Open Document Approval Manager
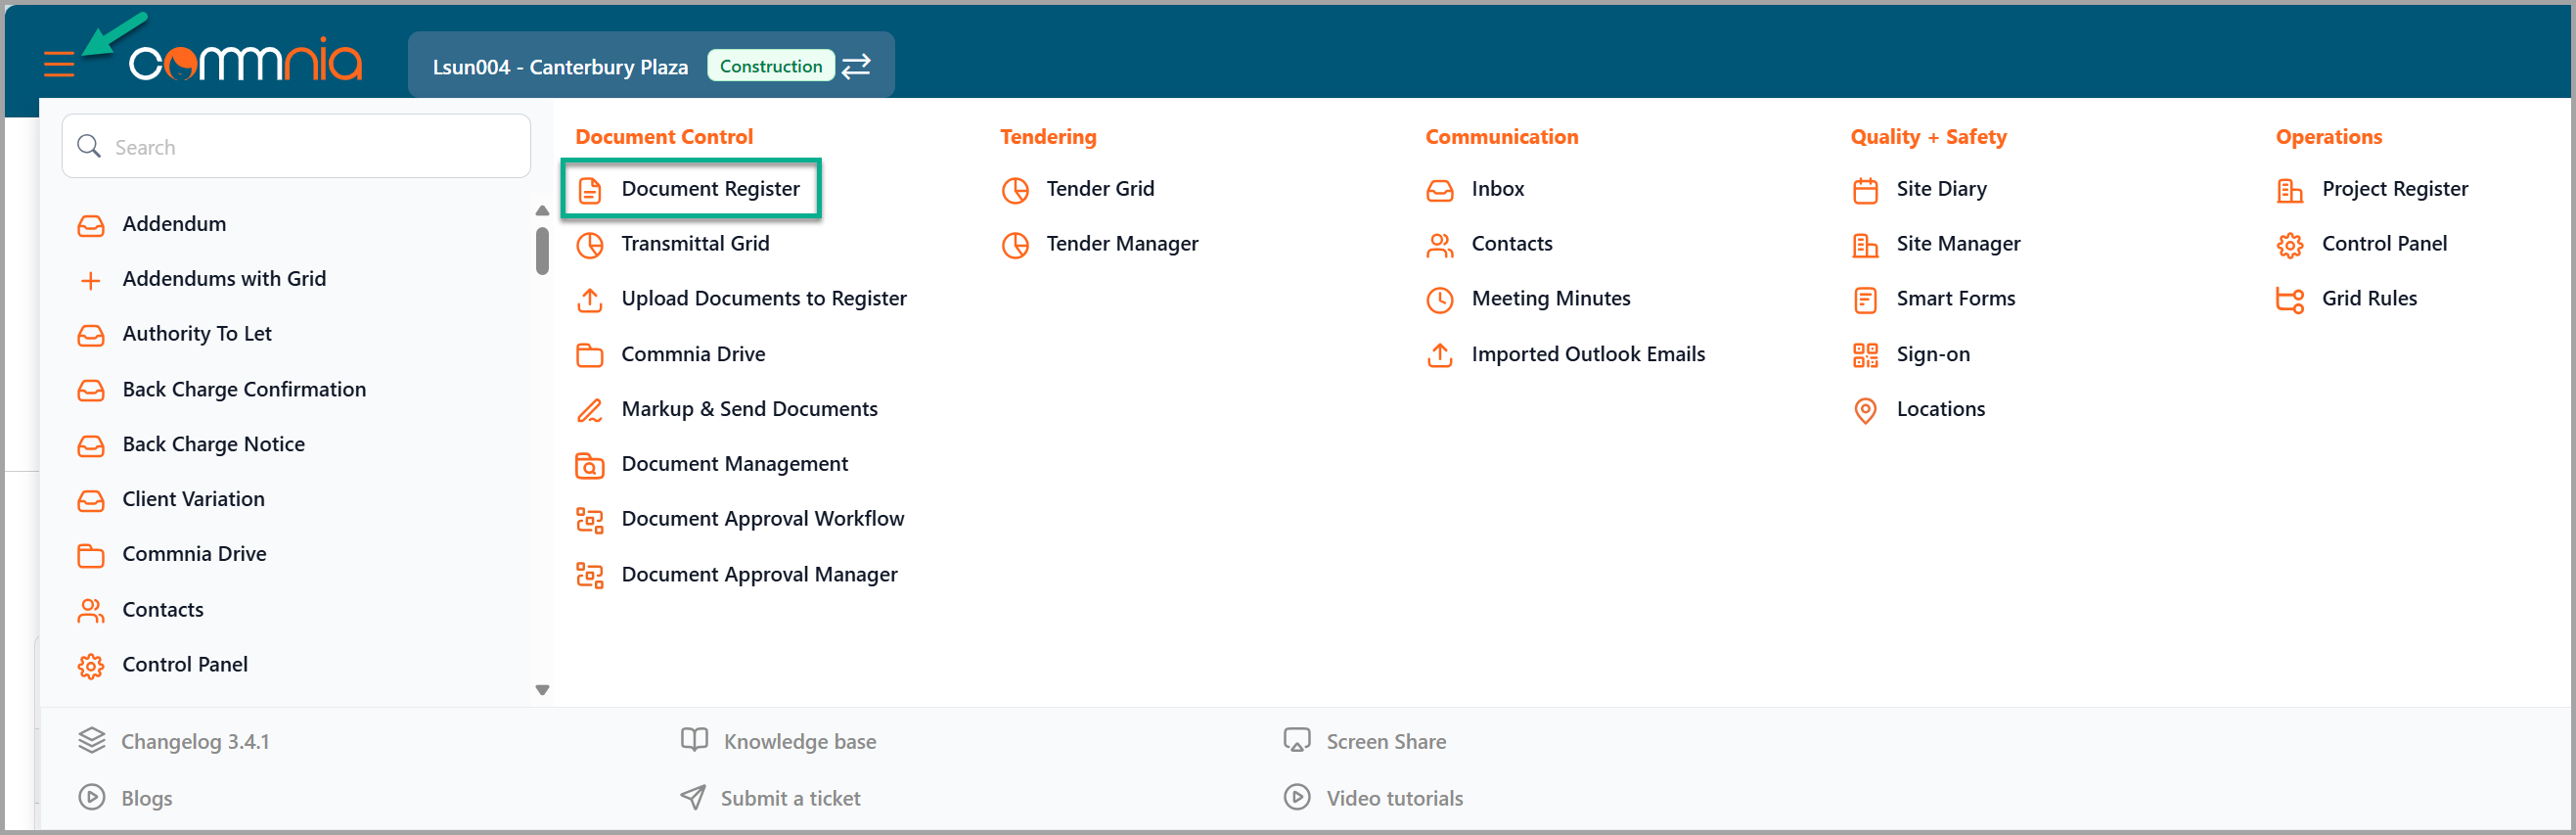 pos(759,575)
